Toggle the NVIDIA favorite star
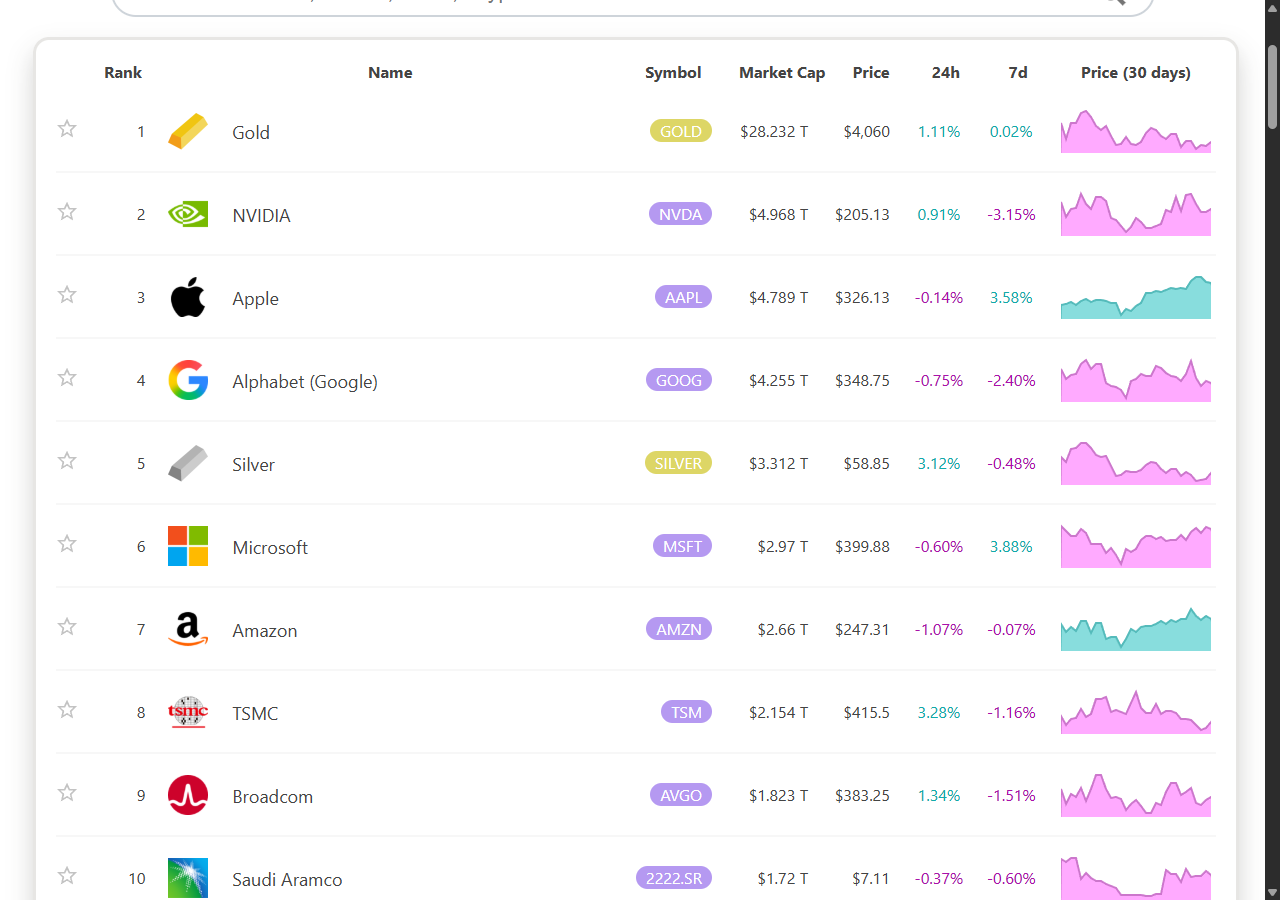 pyautogui.click(x=67, y=211)
